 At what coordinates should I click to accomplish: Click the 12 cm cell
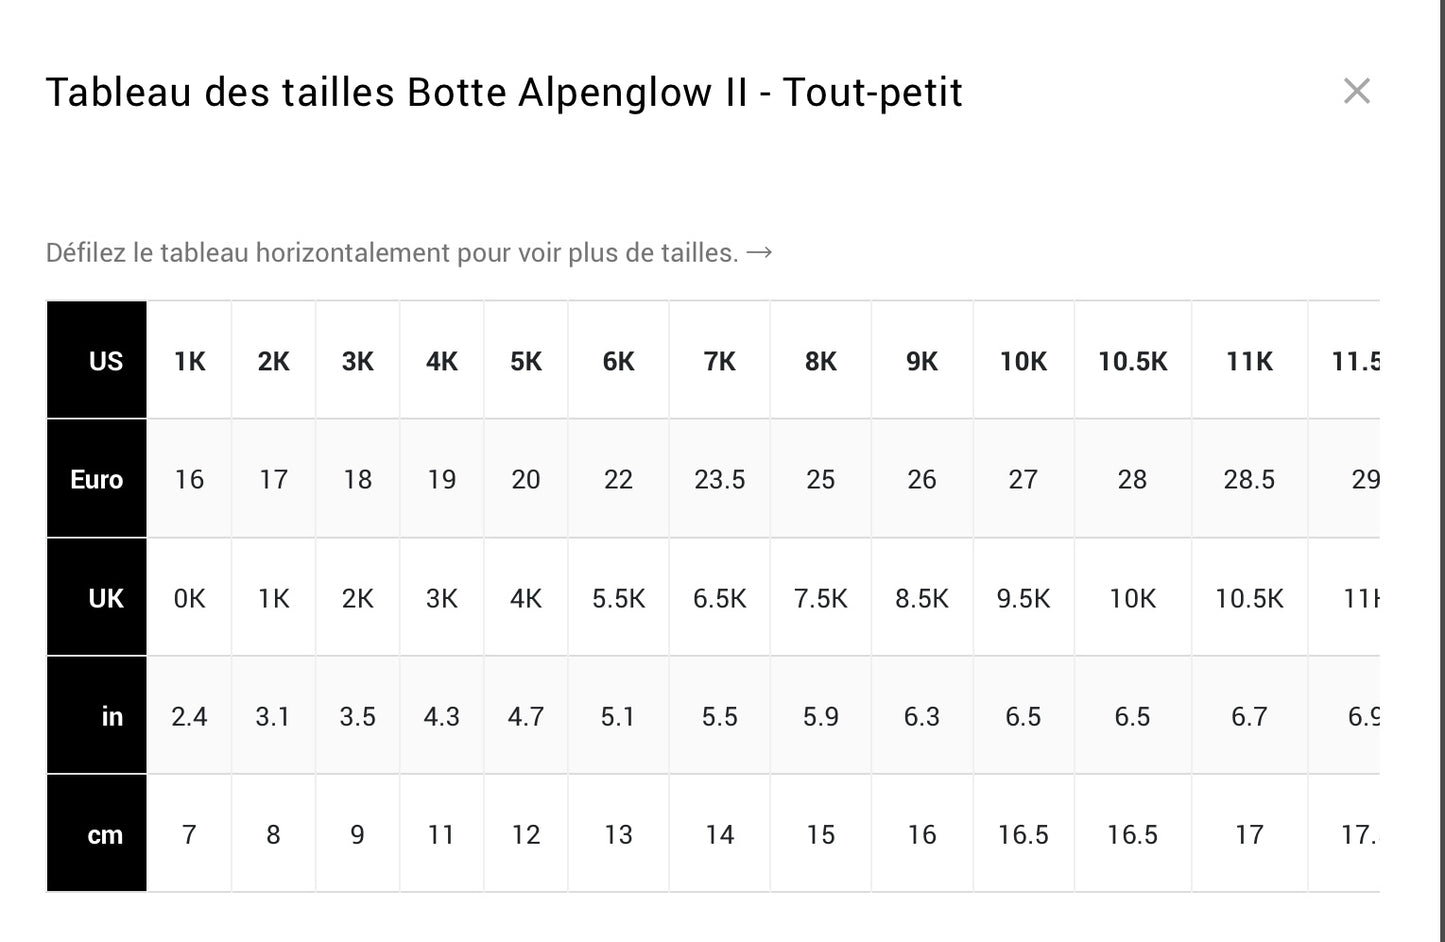526,834
